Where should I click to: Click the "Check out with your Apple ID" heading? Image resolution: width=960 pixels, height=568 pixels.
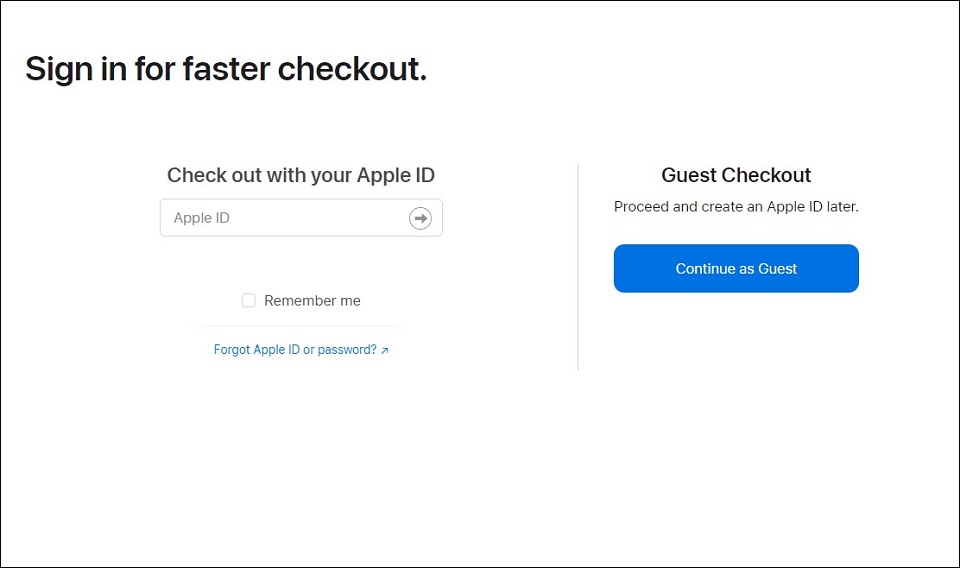pyautogui.click(x=301, y=175)
